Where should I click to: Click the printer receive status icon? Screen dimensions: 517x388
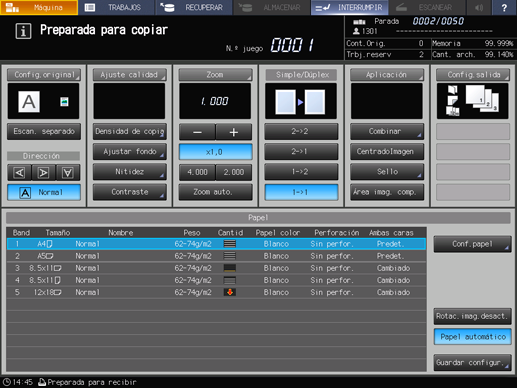tap(42, 382)
